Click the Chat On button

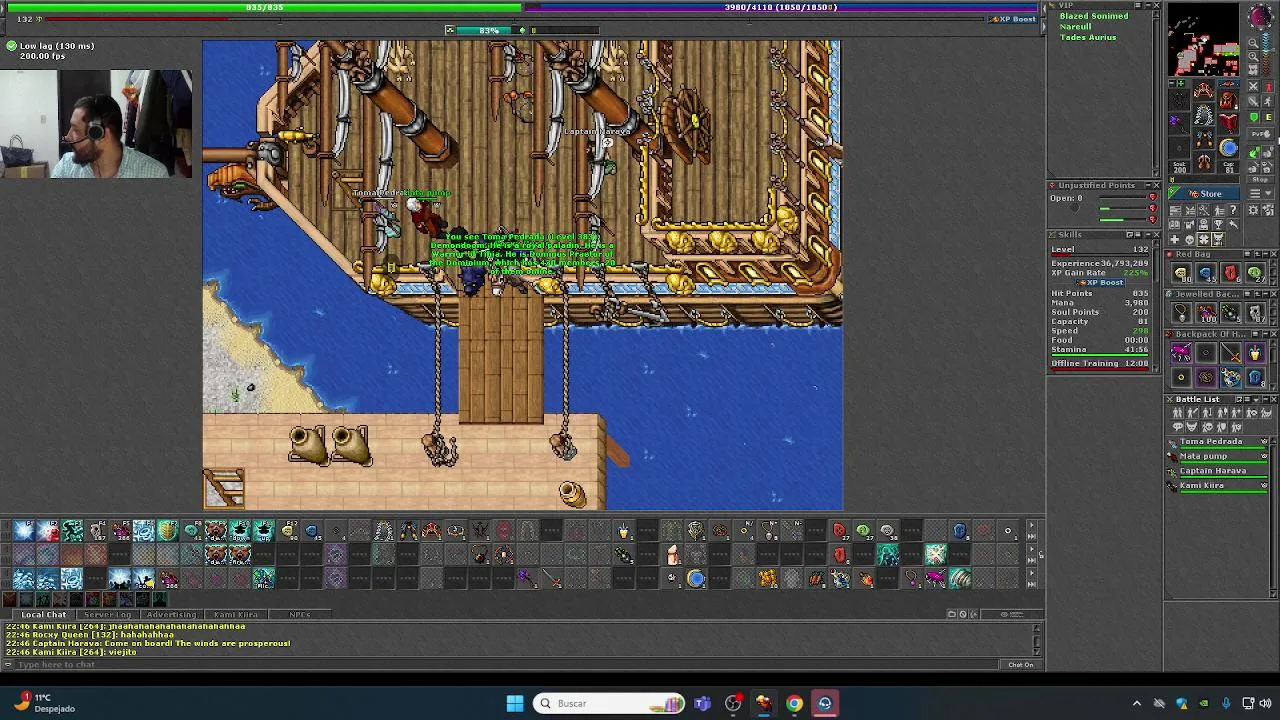1020,664
